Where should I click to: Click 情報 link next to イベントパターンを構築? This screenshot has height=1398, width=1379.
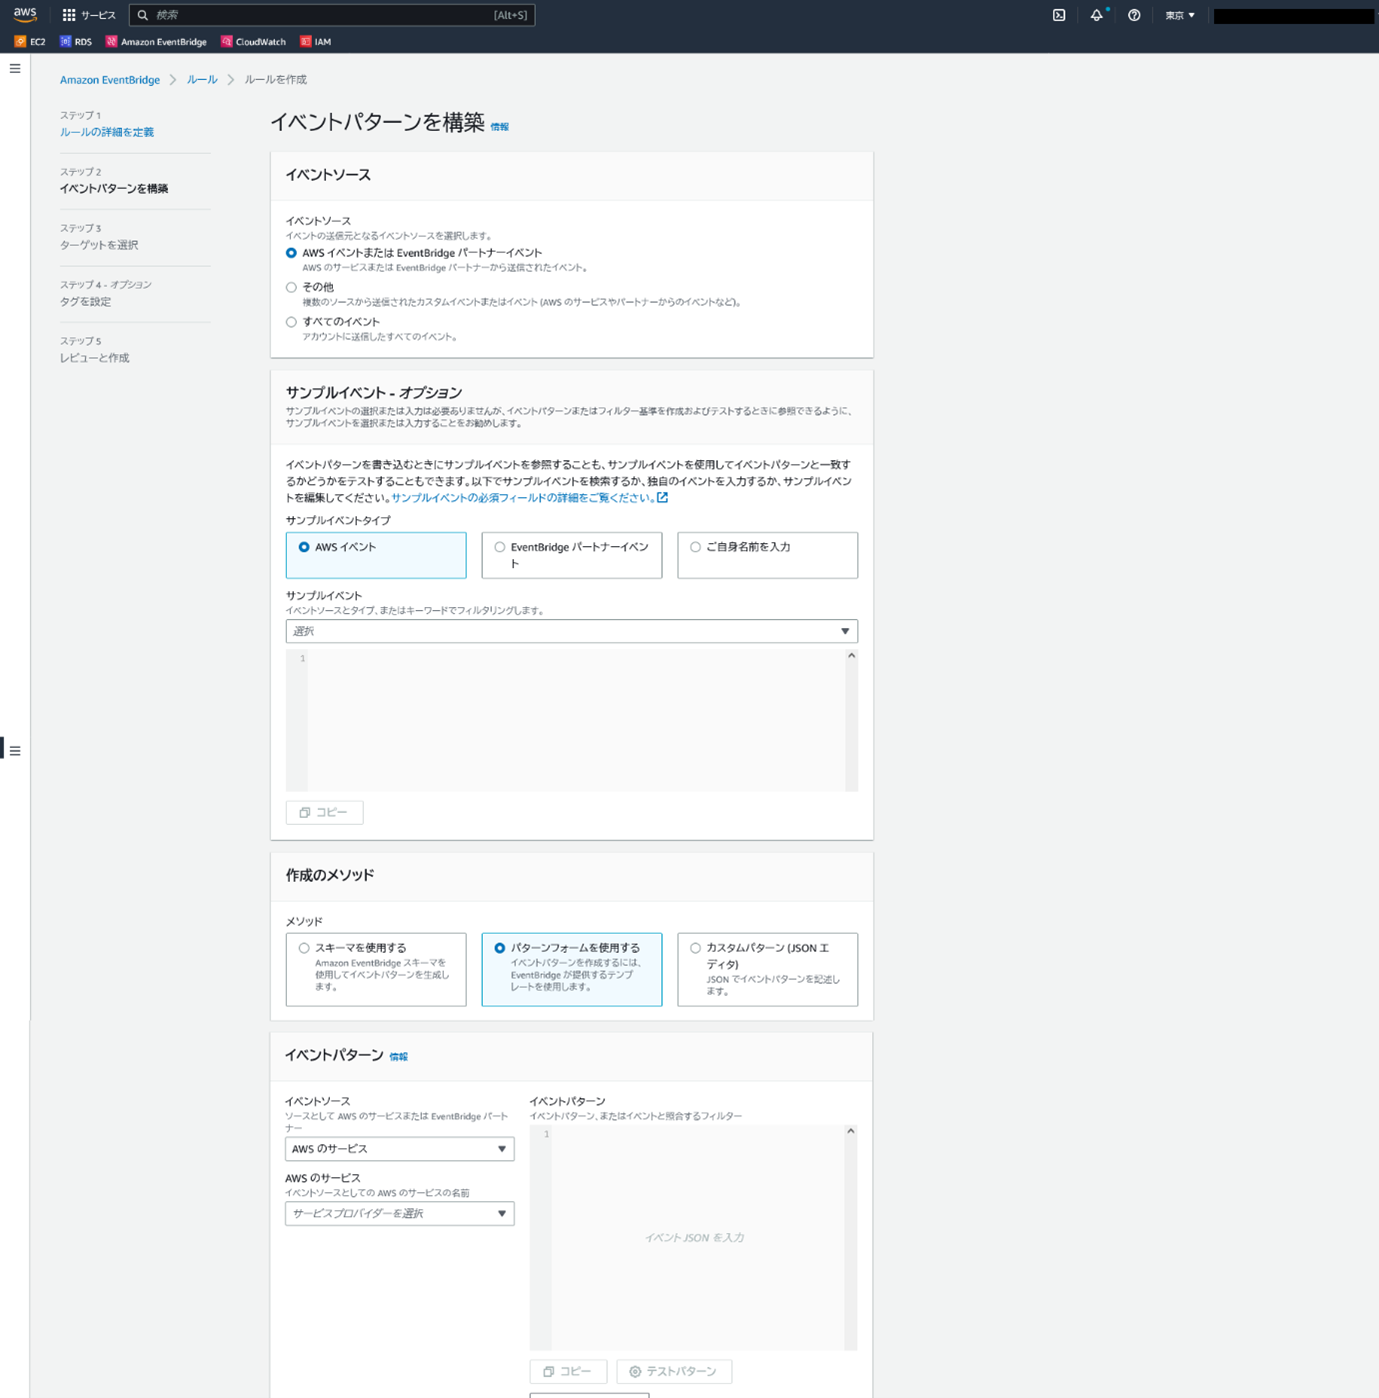point(500,127)
